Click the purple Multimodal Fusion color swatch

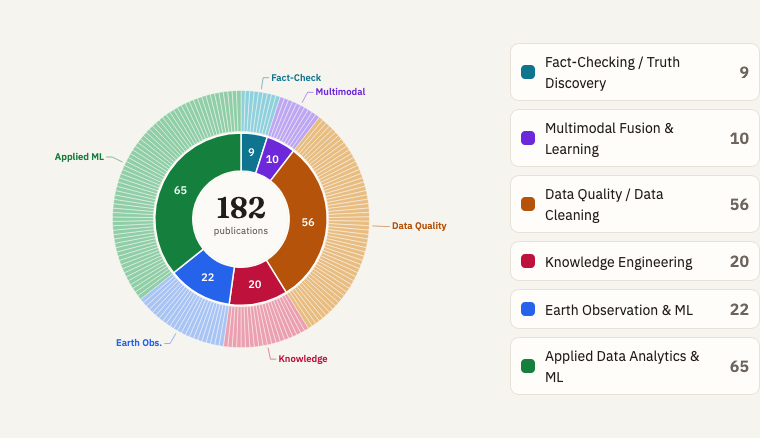tap(528, 138)
